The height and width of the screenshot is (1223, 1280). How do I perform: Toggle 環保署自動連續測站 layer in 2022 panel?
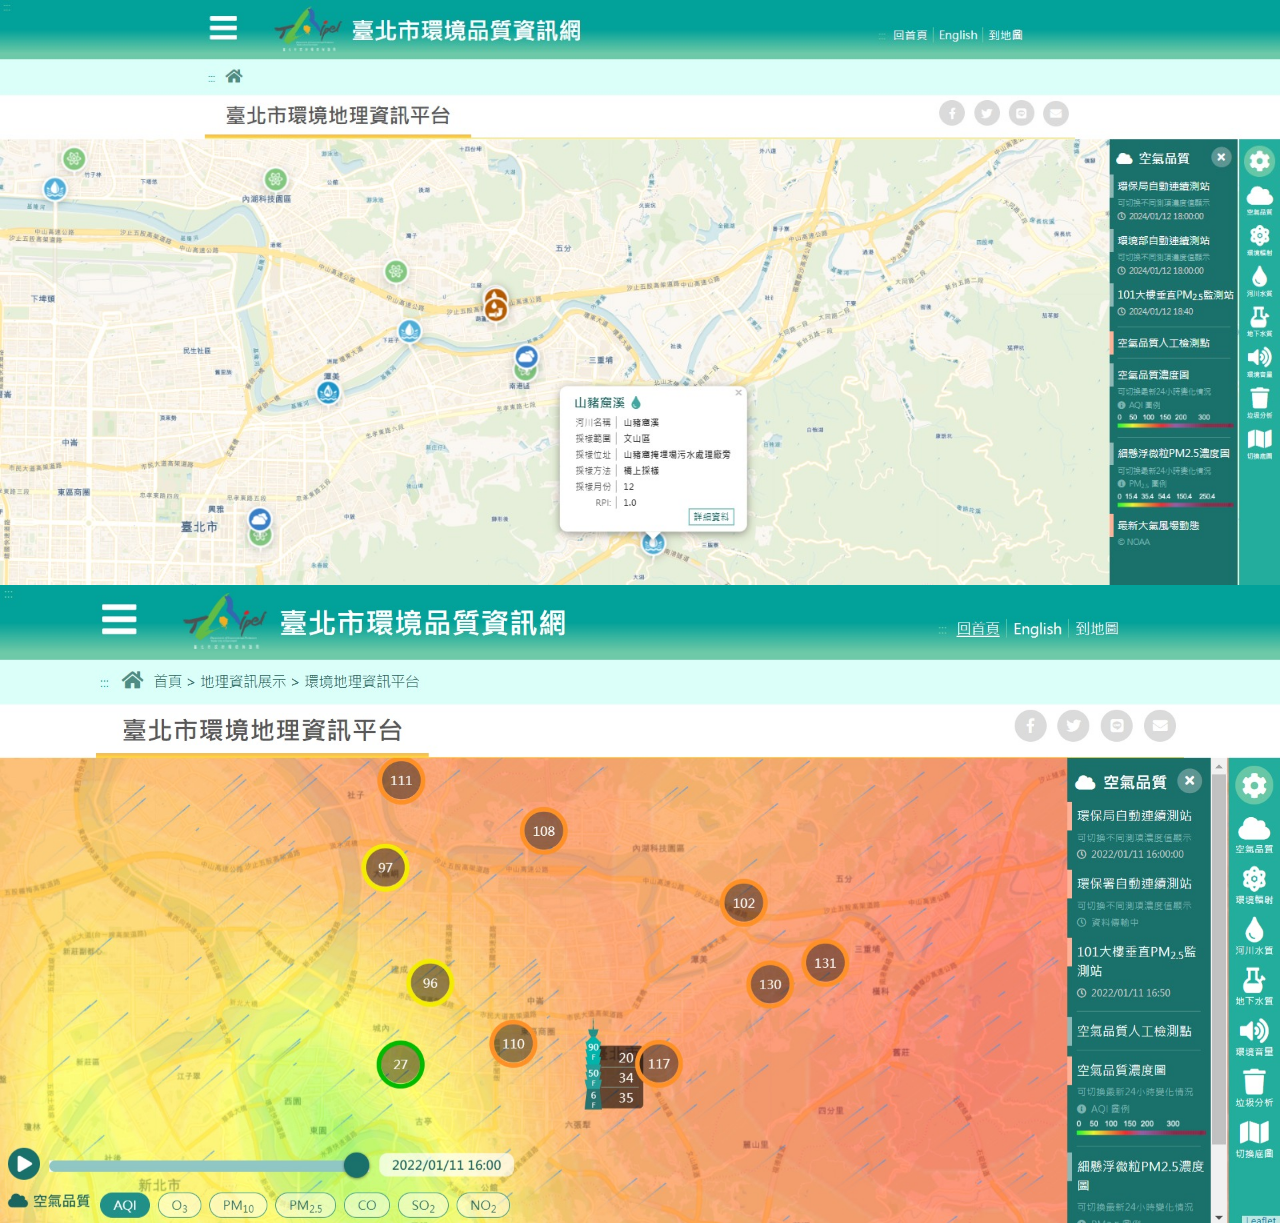coord(1134,884)
